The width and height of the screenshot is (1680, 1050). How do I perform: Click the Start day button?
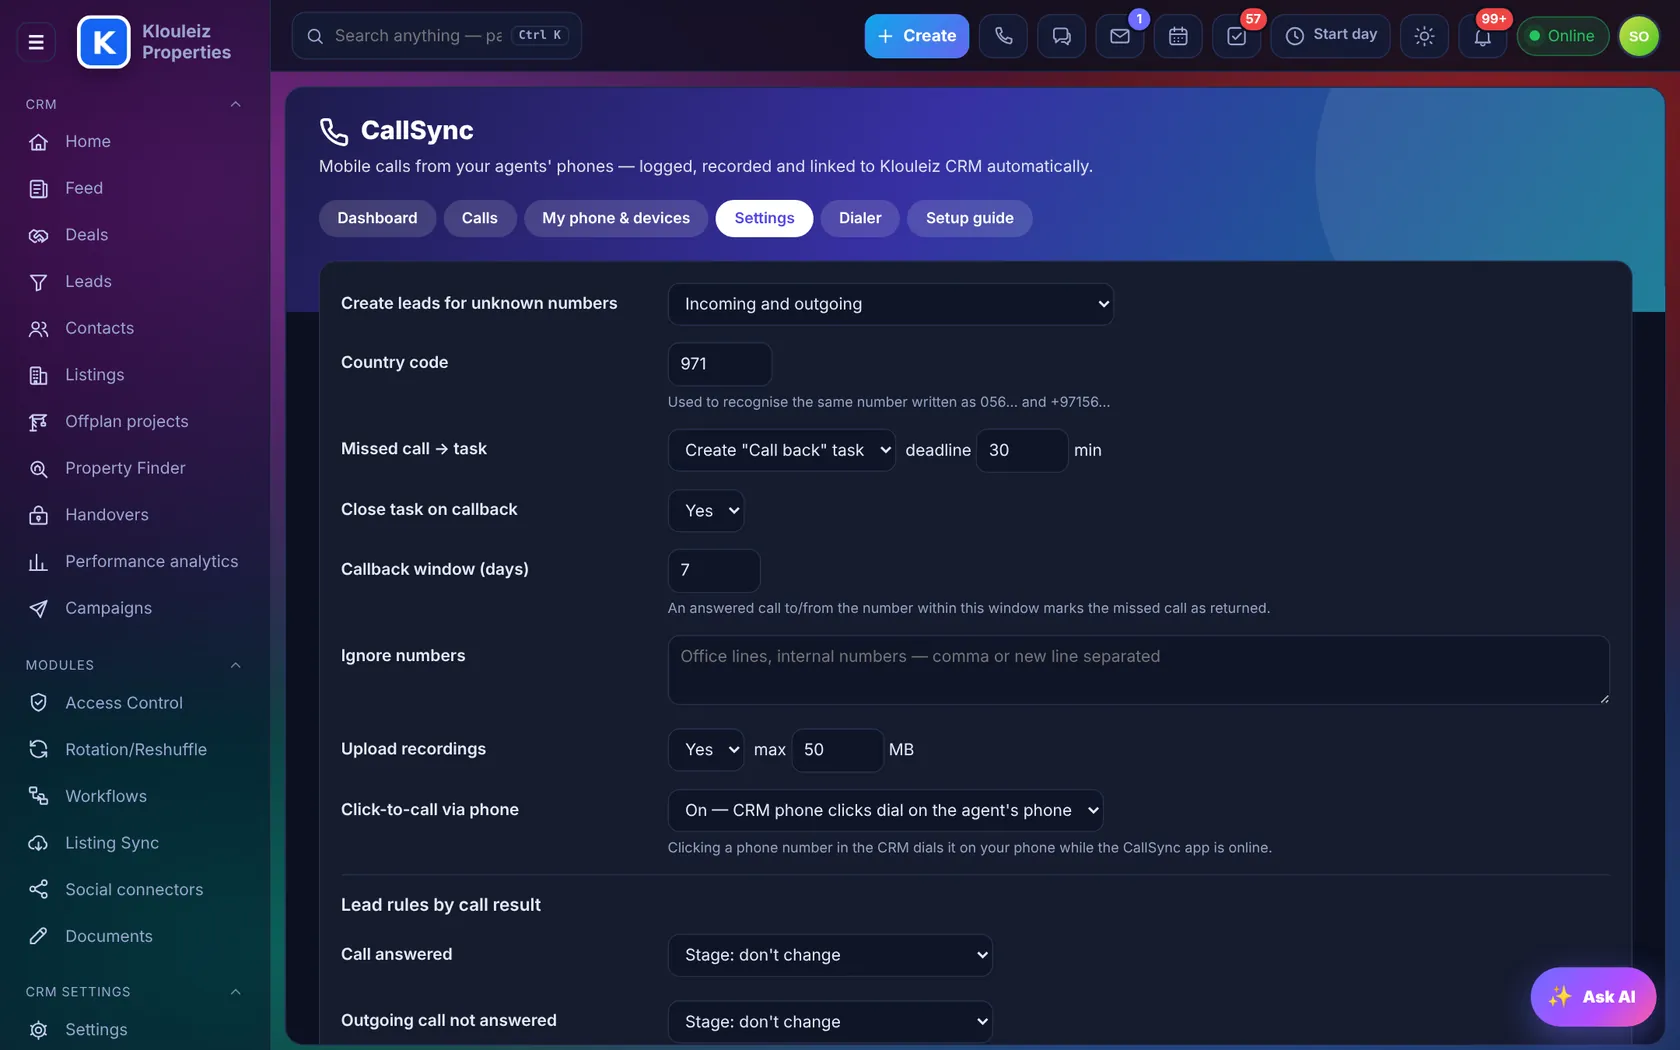(x=1330, y=36)
